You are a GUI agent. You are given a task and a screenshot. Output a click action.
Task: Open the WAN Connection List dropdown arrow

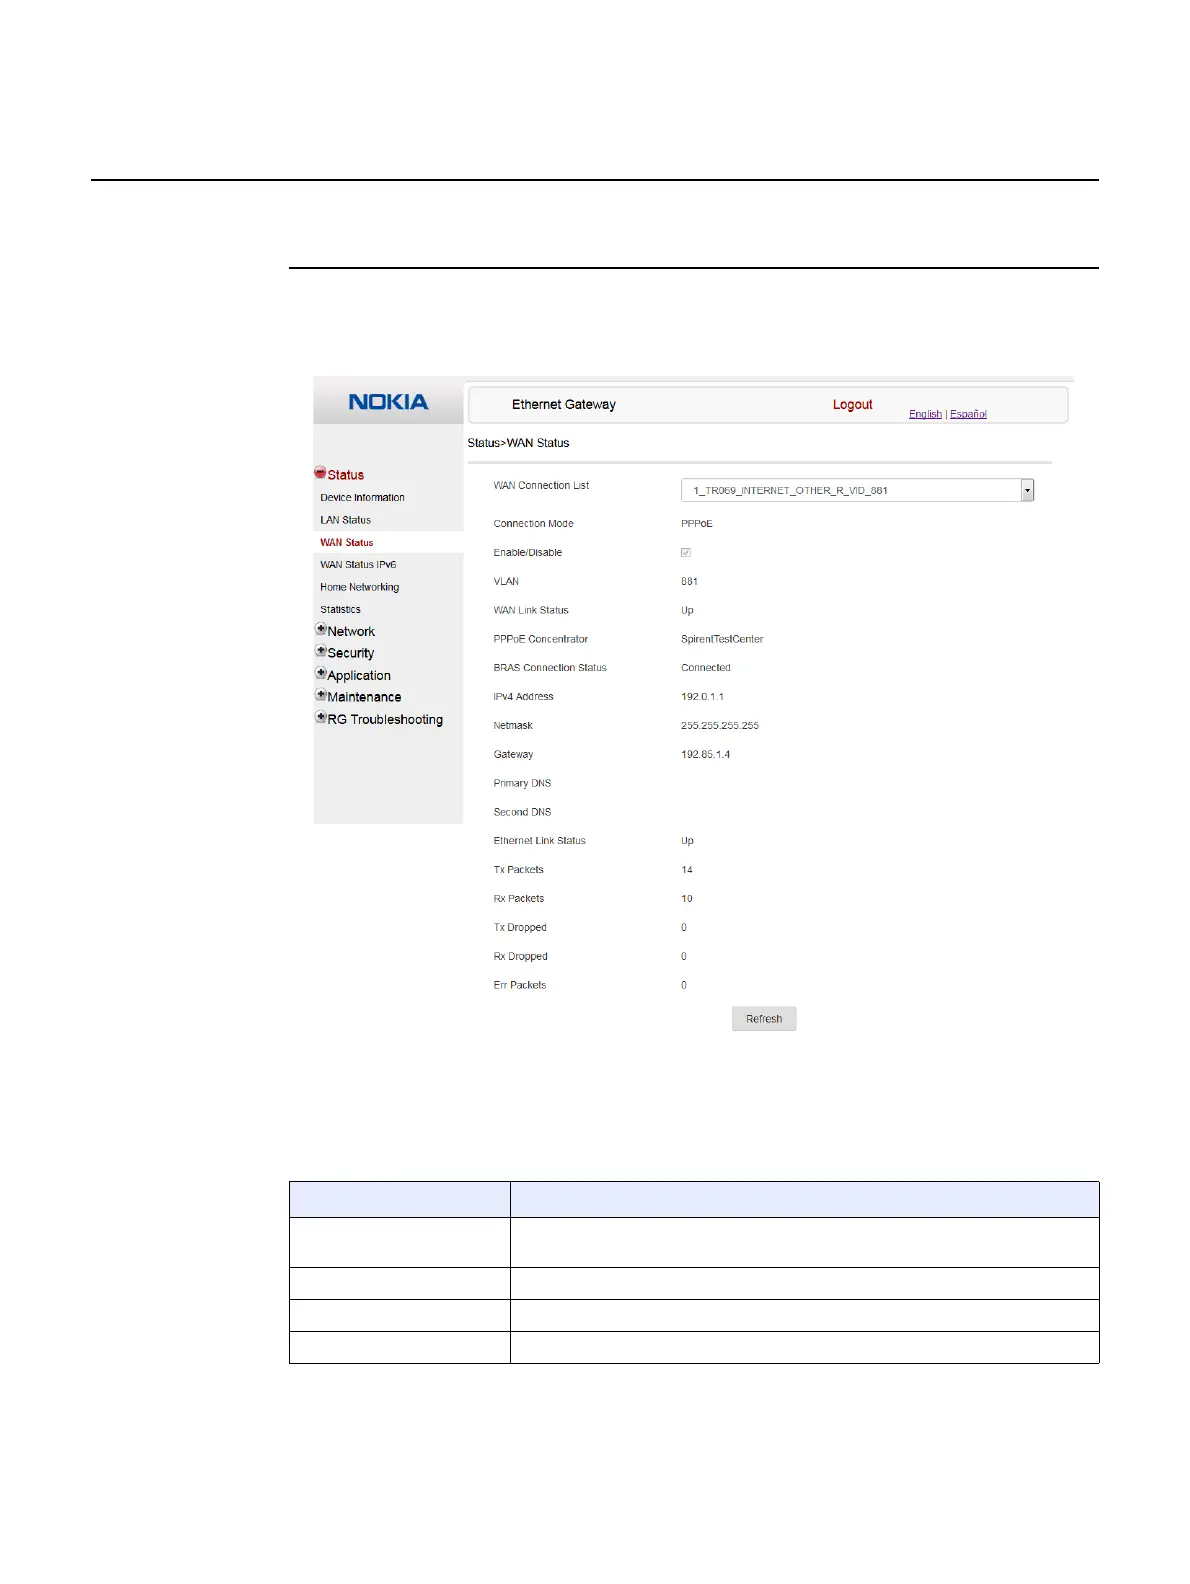tap(1027, 490)
